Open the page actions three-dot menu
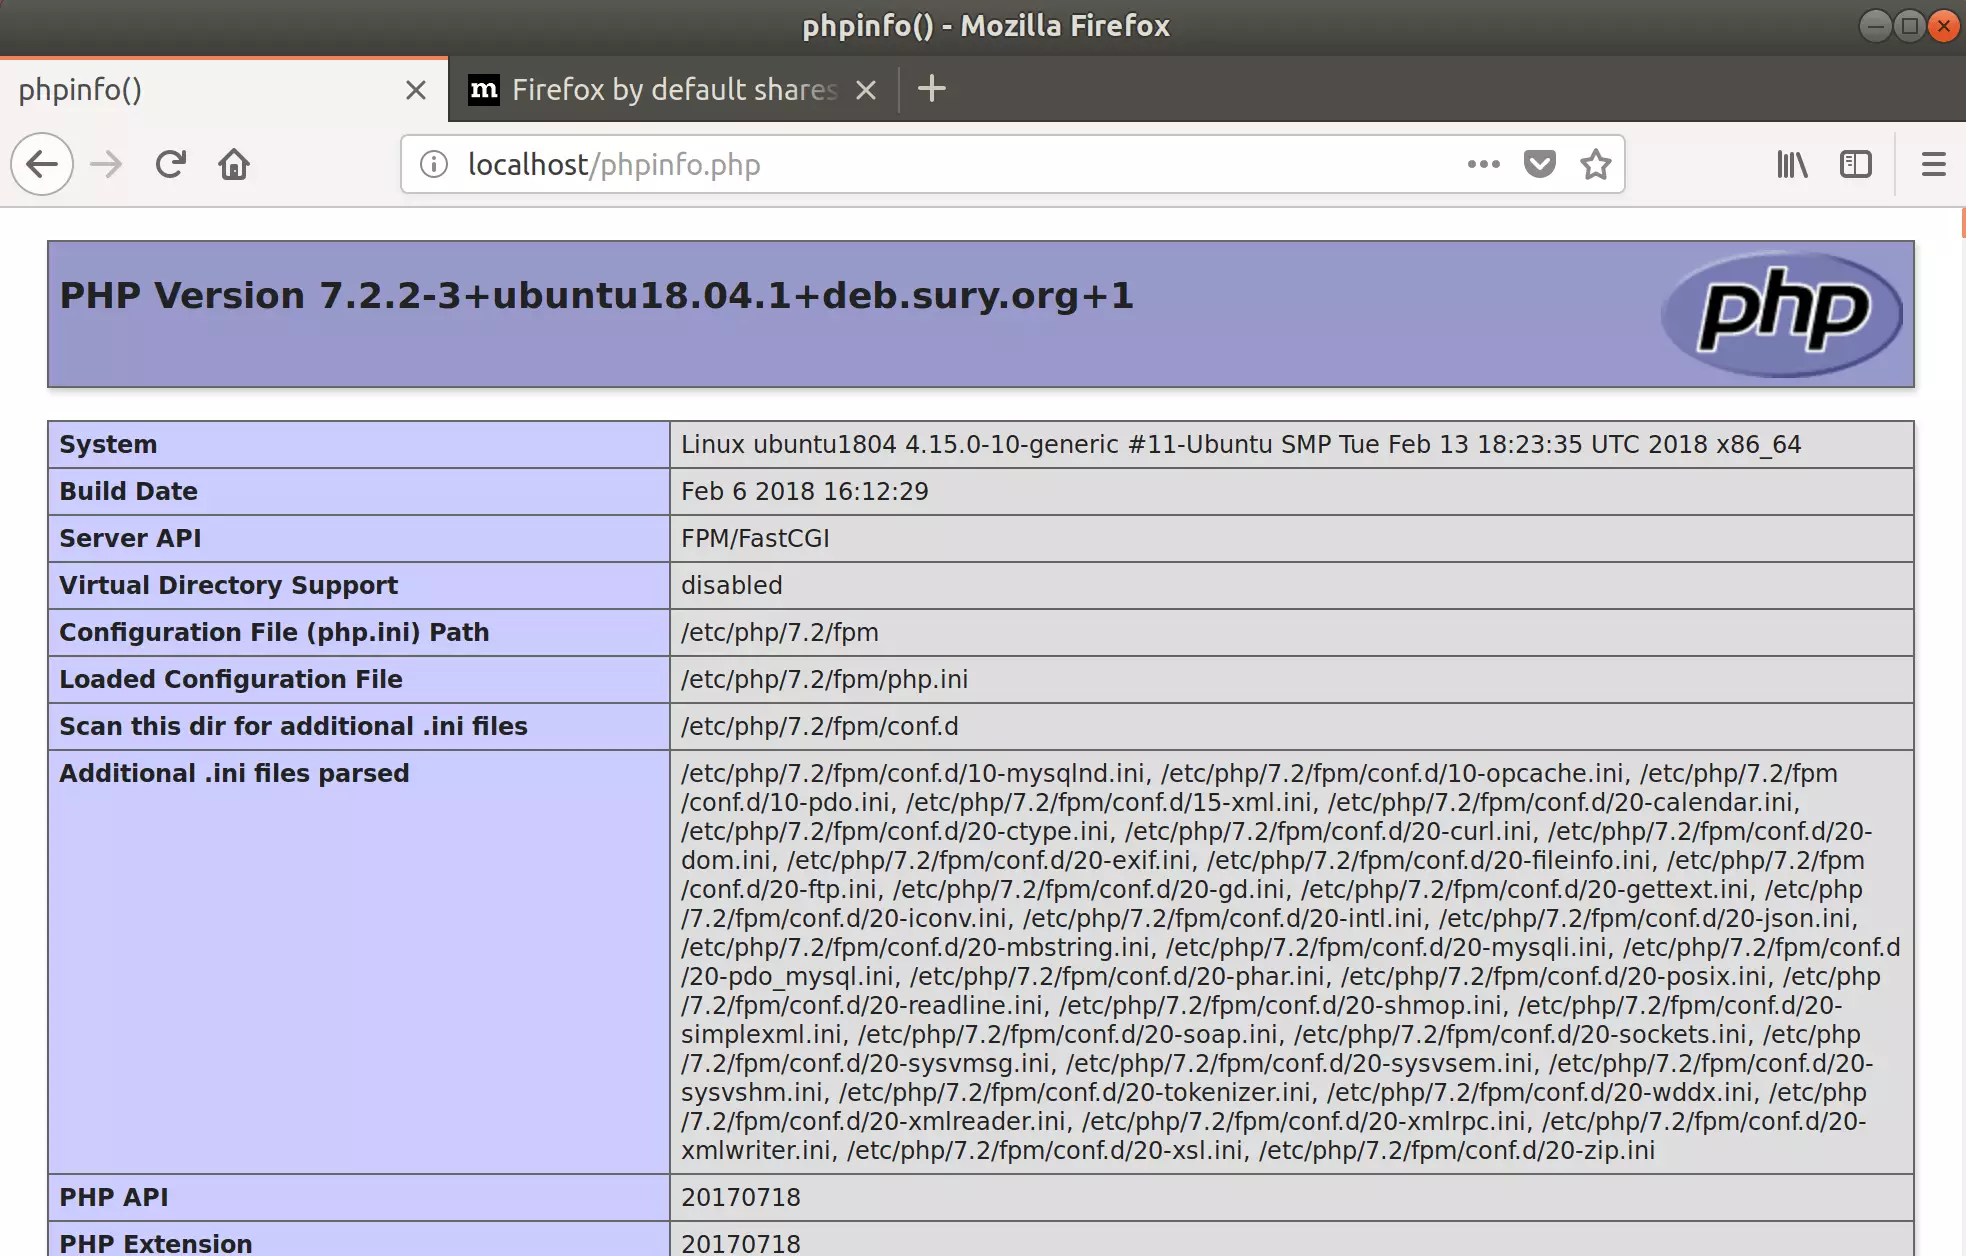This screenshot has width=1966, height=1256. (1483, 164)
